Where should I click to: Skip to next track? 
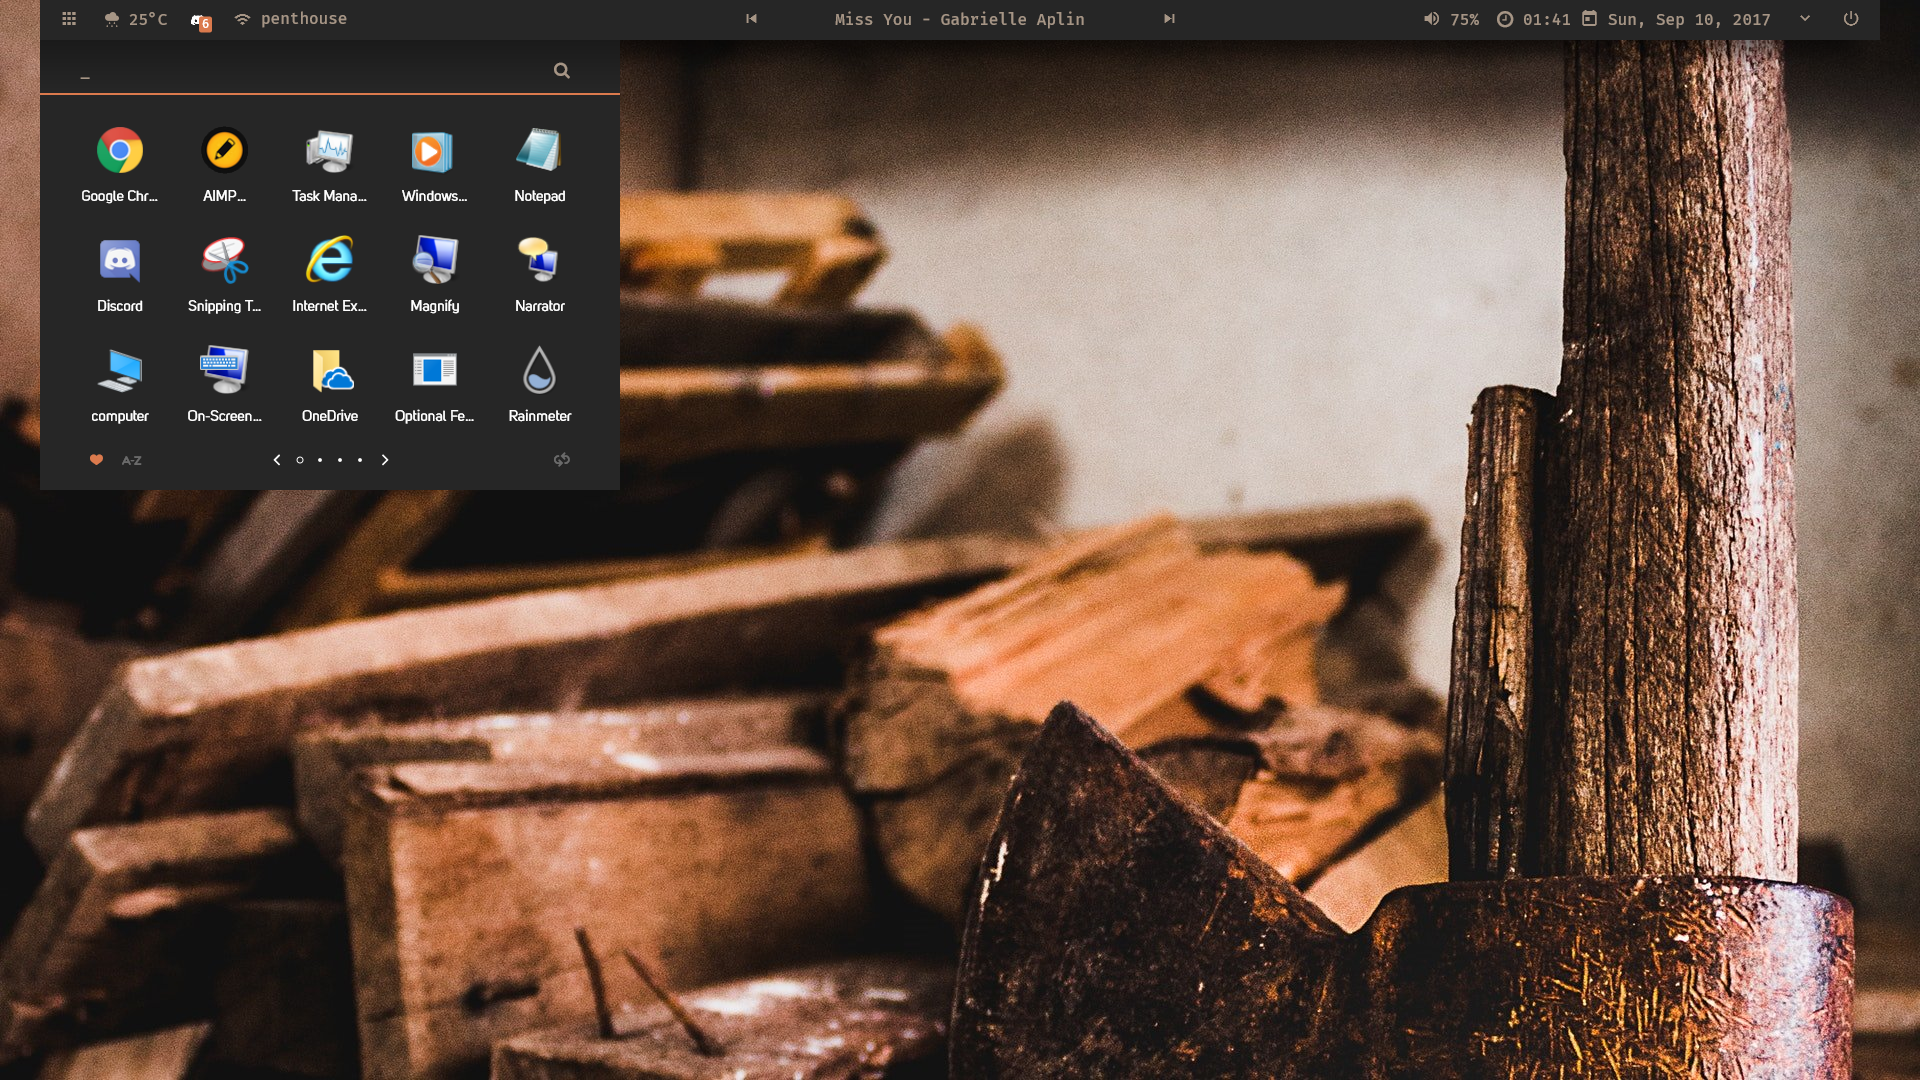[x=1168, y=19]
